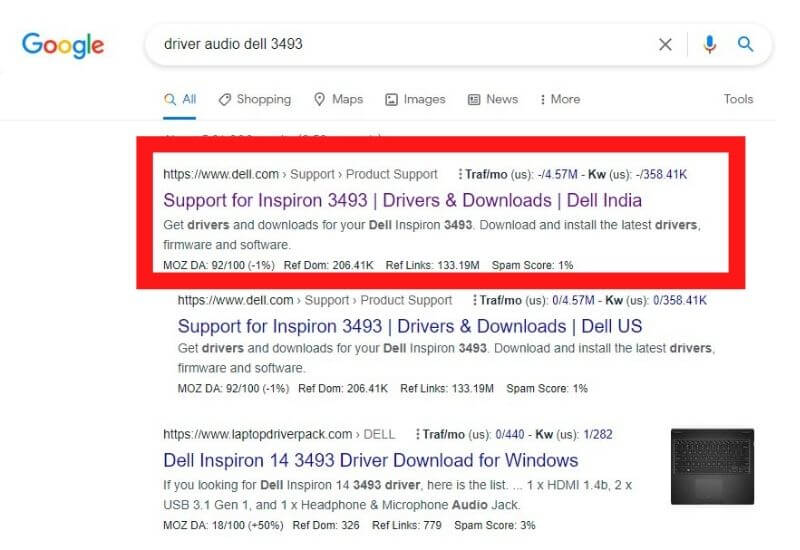
Task: Clear the search box with X icon
Action: pyautogui.click(x=665, y=44)
